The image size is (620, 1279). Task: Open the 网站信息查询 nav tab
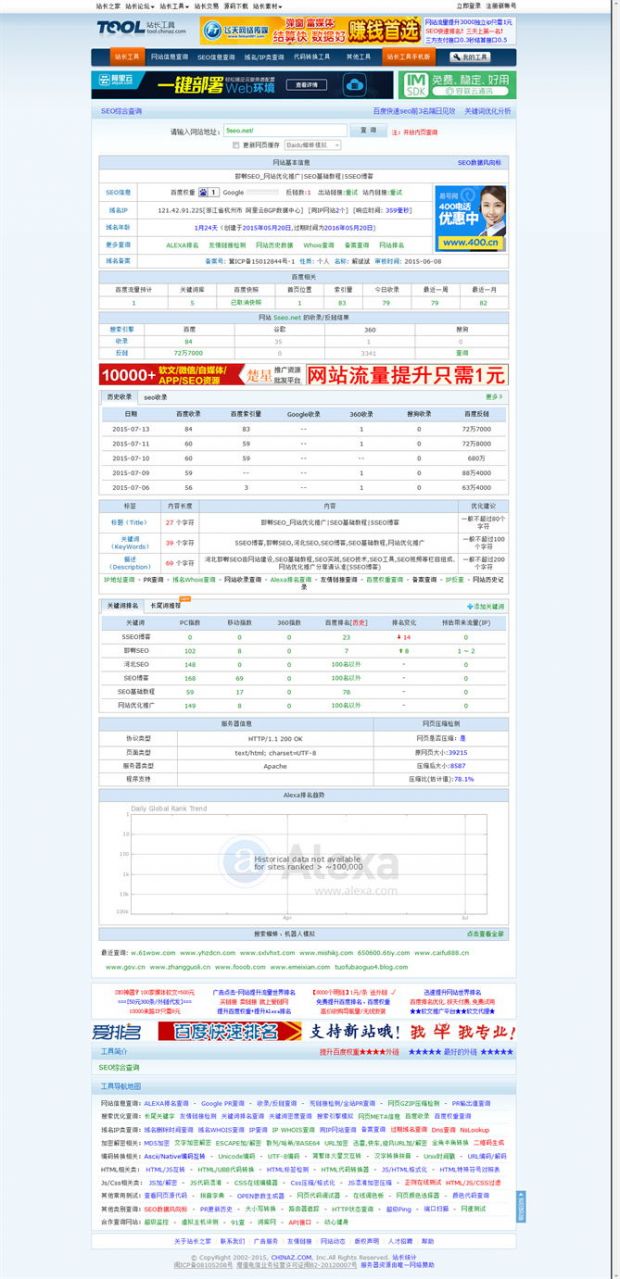pos(169,57)
